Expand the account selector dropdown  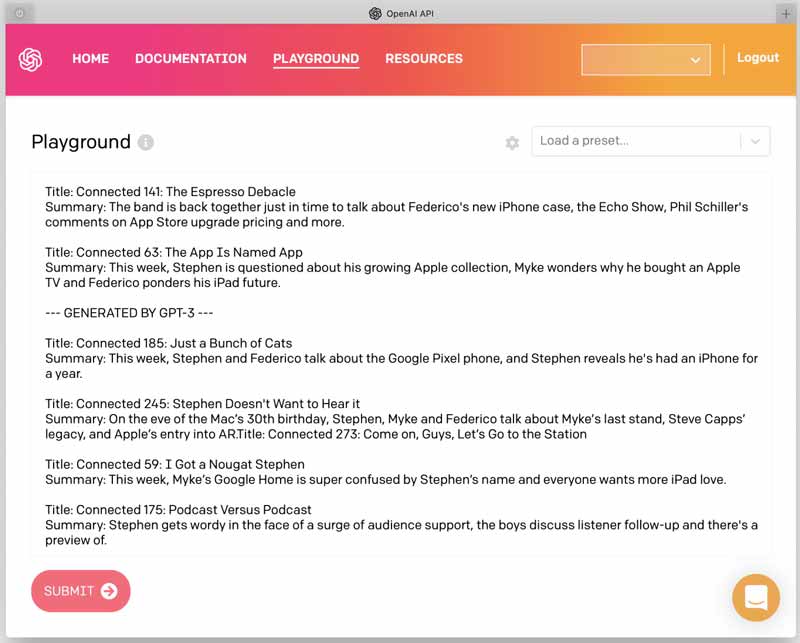[x=645, y=60]
